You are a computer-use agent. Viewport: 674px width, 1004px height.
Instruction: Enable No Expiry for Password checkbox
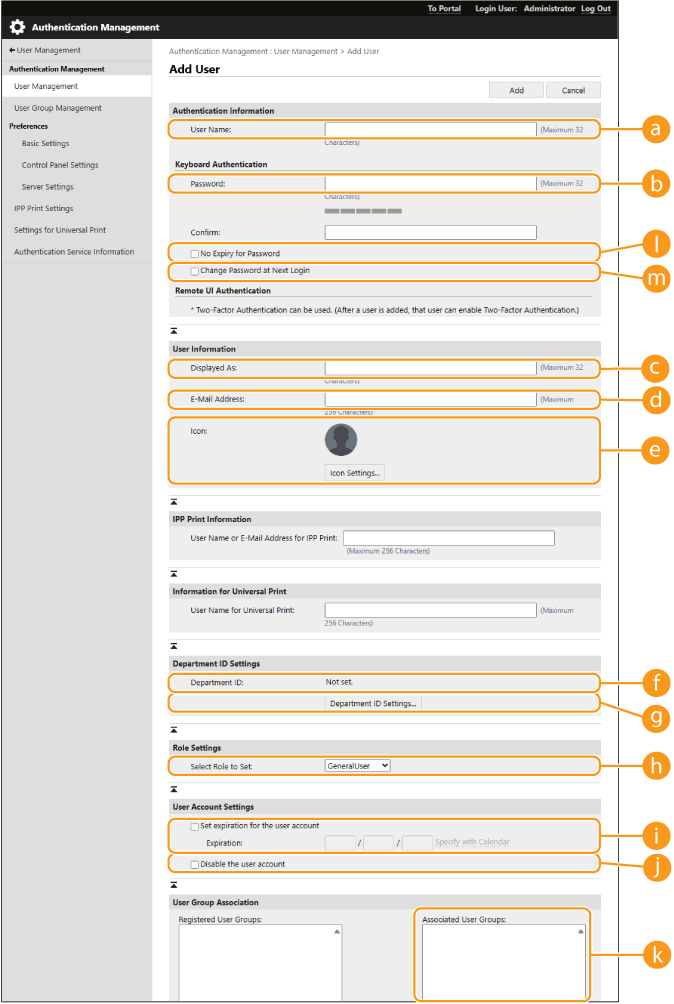(195, 254)
